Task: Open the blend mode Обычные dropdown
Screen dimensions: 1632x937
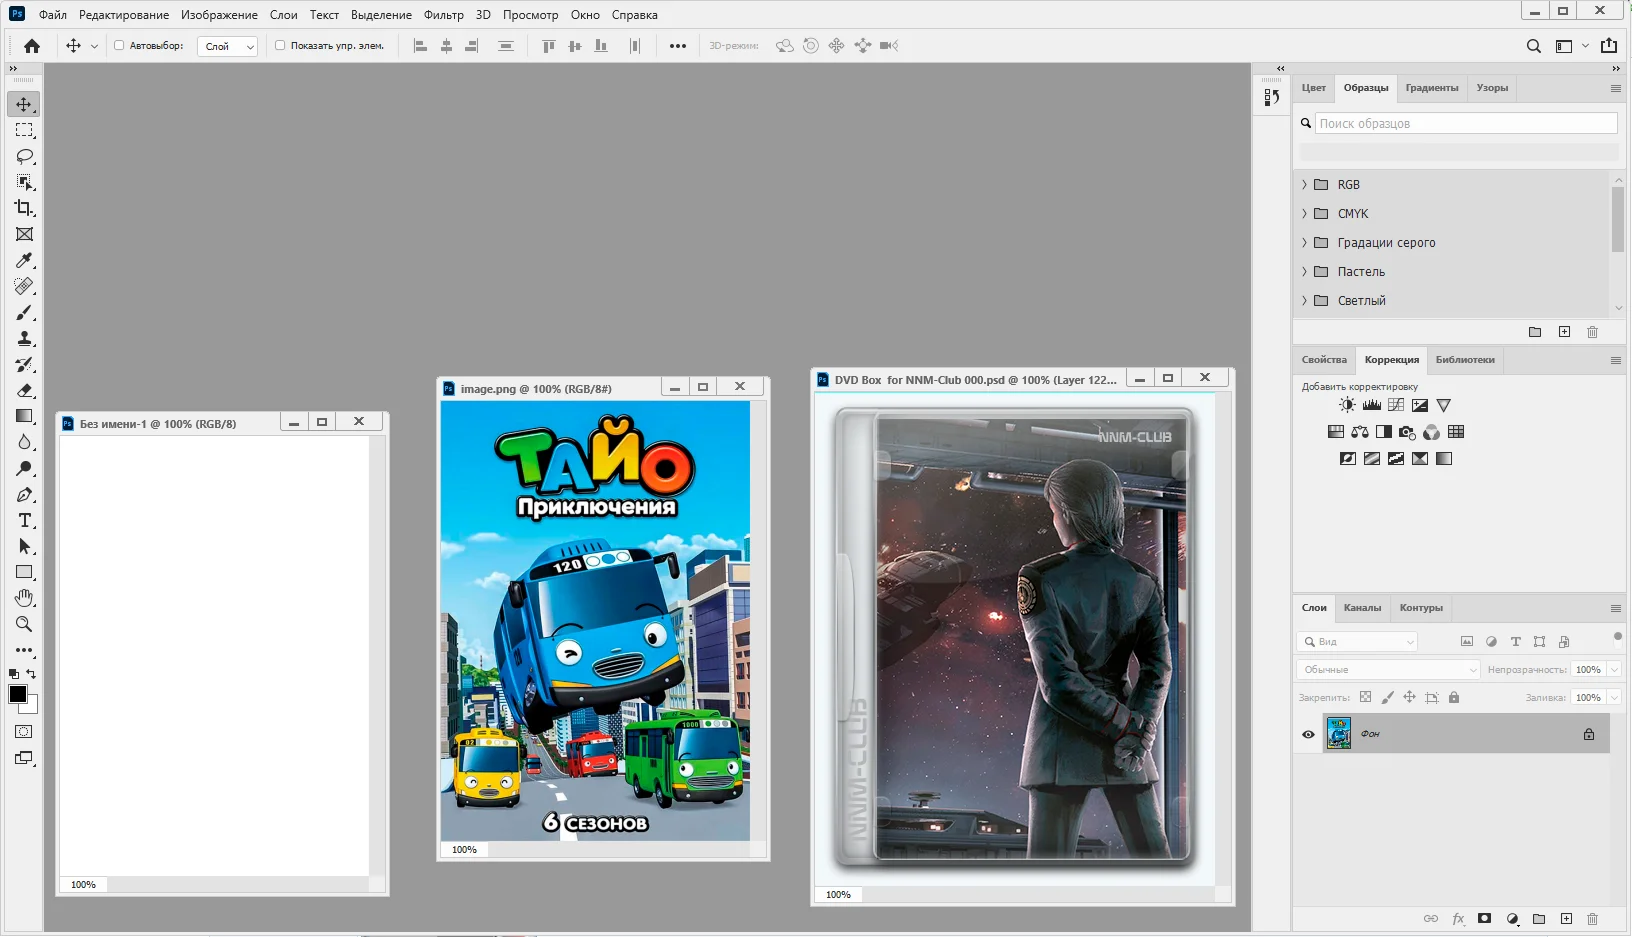Action: click(1388, 669)
